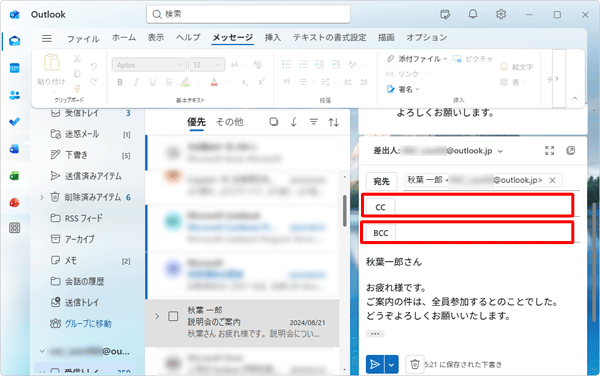Insert a picture (ピクチャ)
This screenshot has width=600, height=376.
pos(473,59)
